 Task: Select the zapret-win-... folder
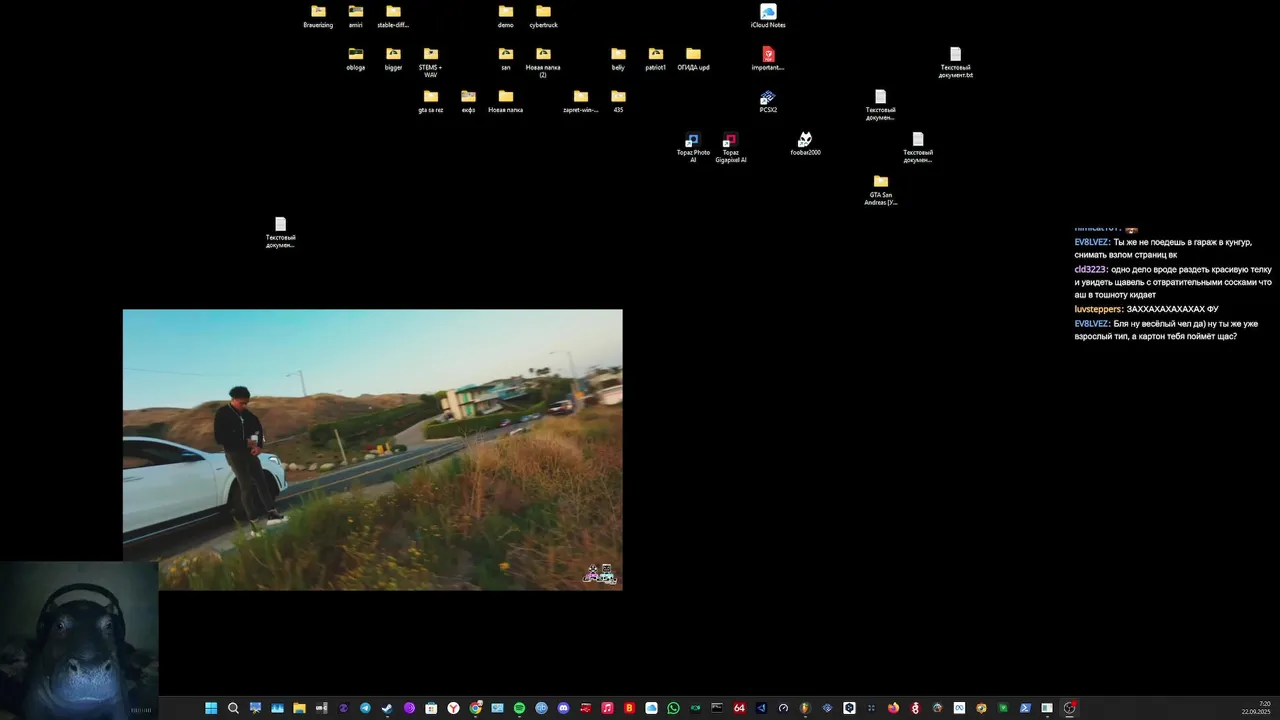coord(580,101)
